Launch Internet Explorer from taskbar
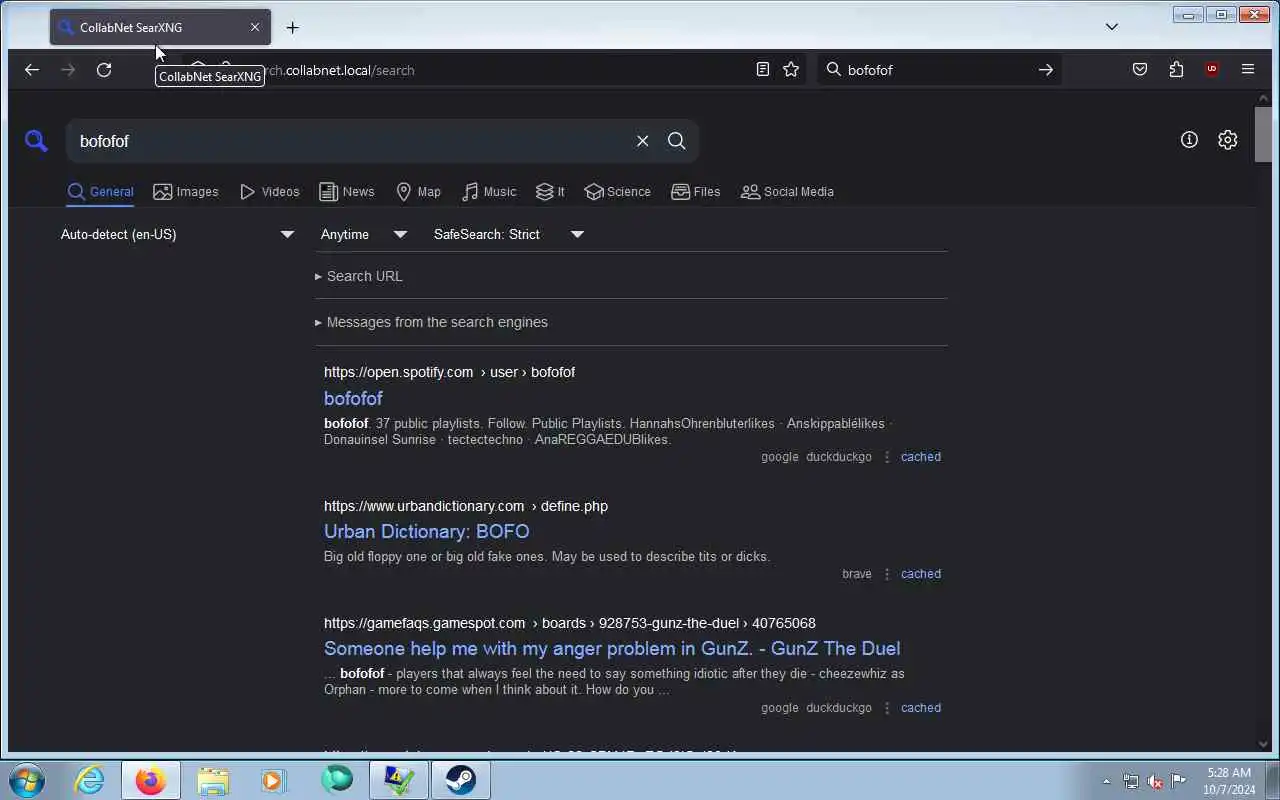 pyautogui.click(x=90, y=780)
